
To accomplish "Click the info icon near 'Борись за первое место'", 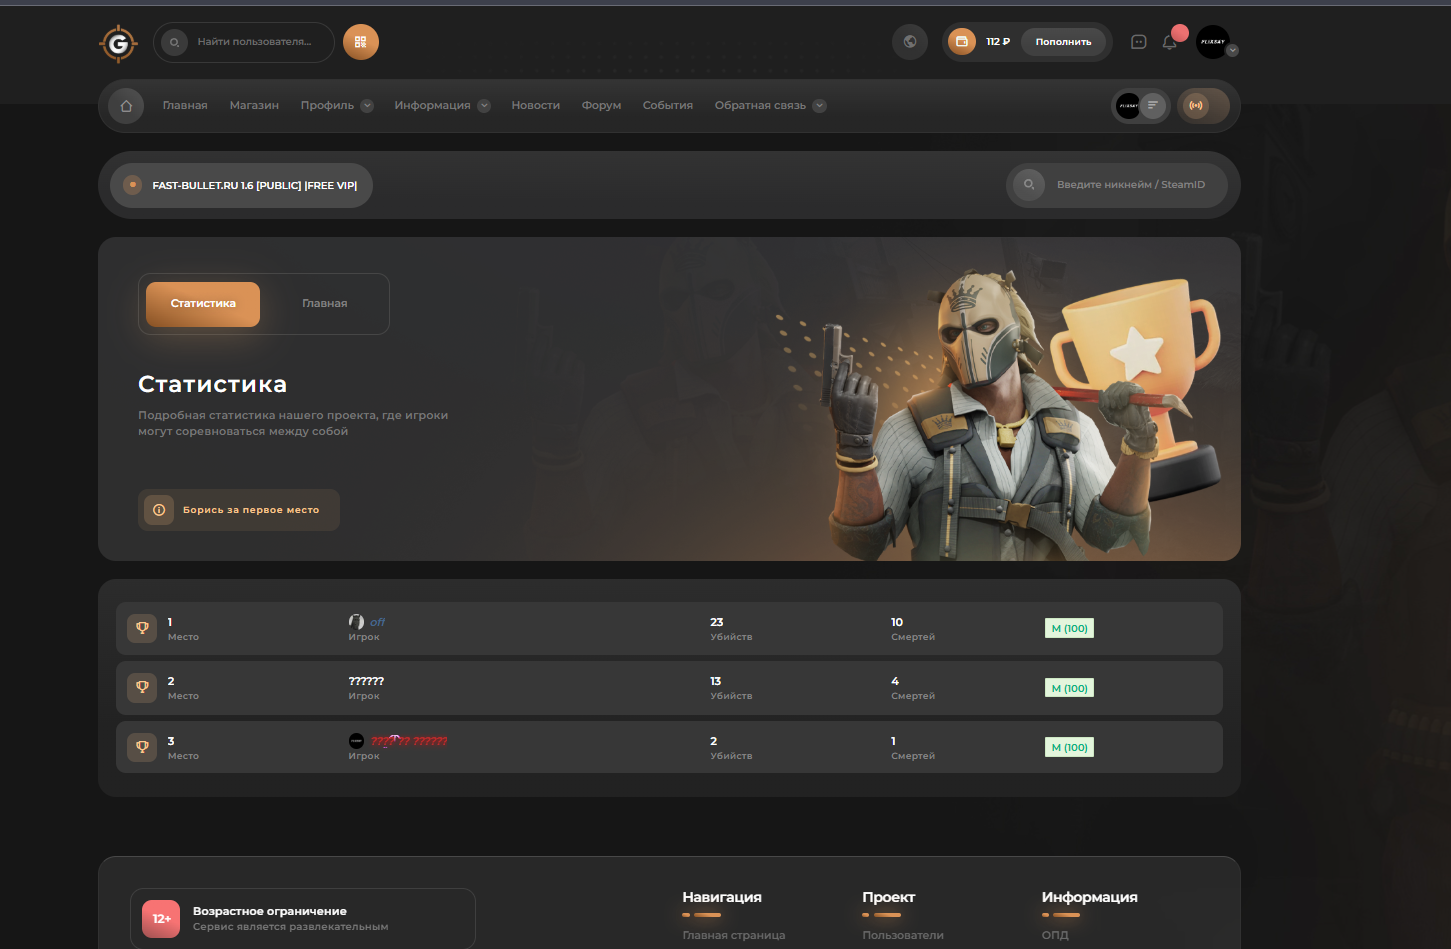I will pyautogui.click(x=159, y=510).
